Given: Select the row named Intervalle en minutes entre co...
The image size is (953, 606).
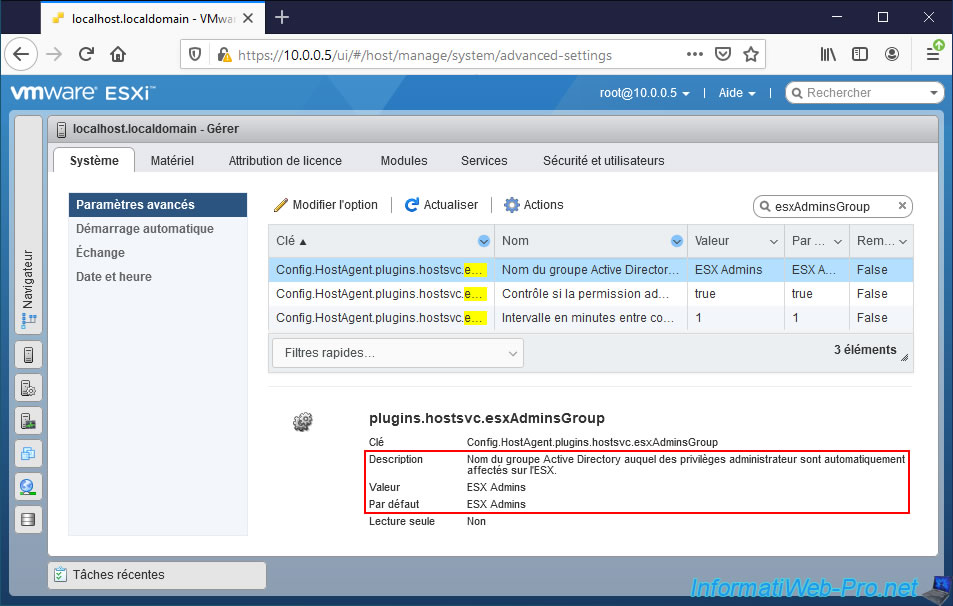Looking at the screenshot, I should pos(591,318).
